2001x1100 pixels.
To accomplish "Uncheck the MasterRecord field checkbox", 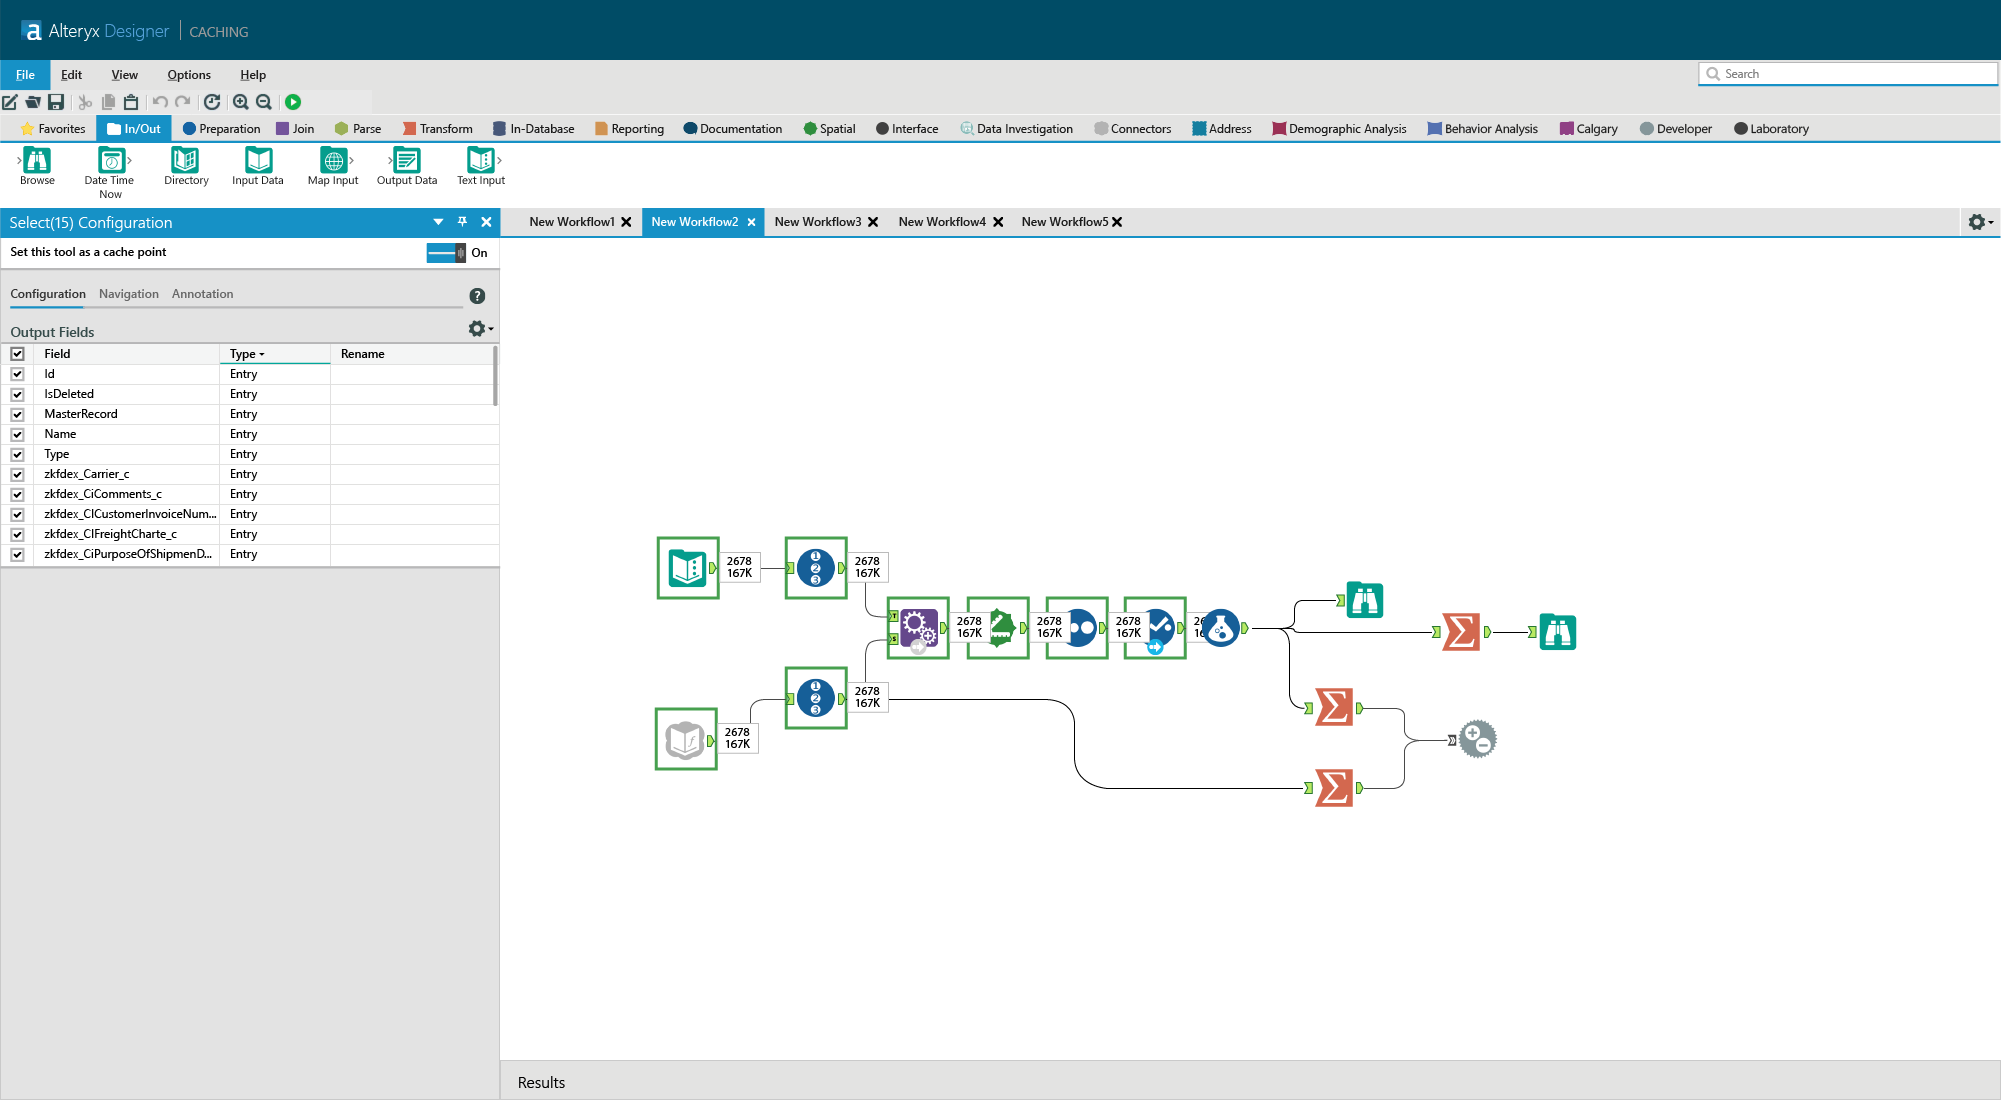I will click(x=17, y=414).
